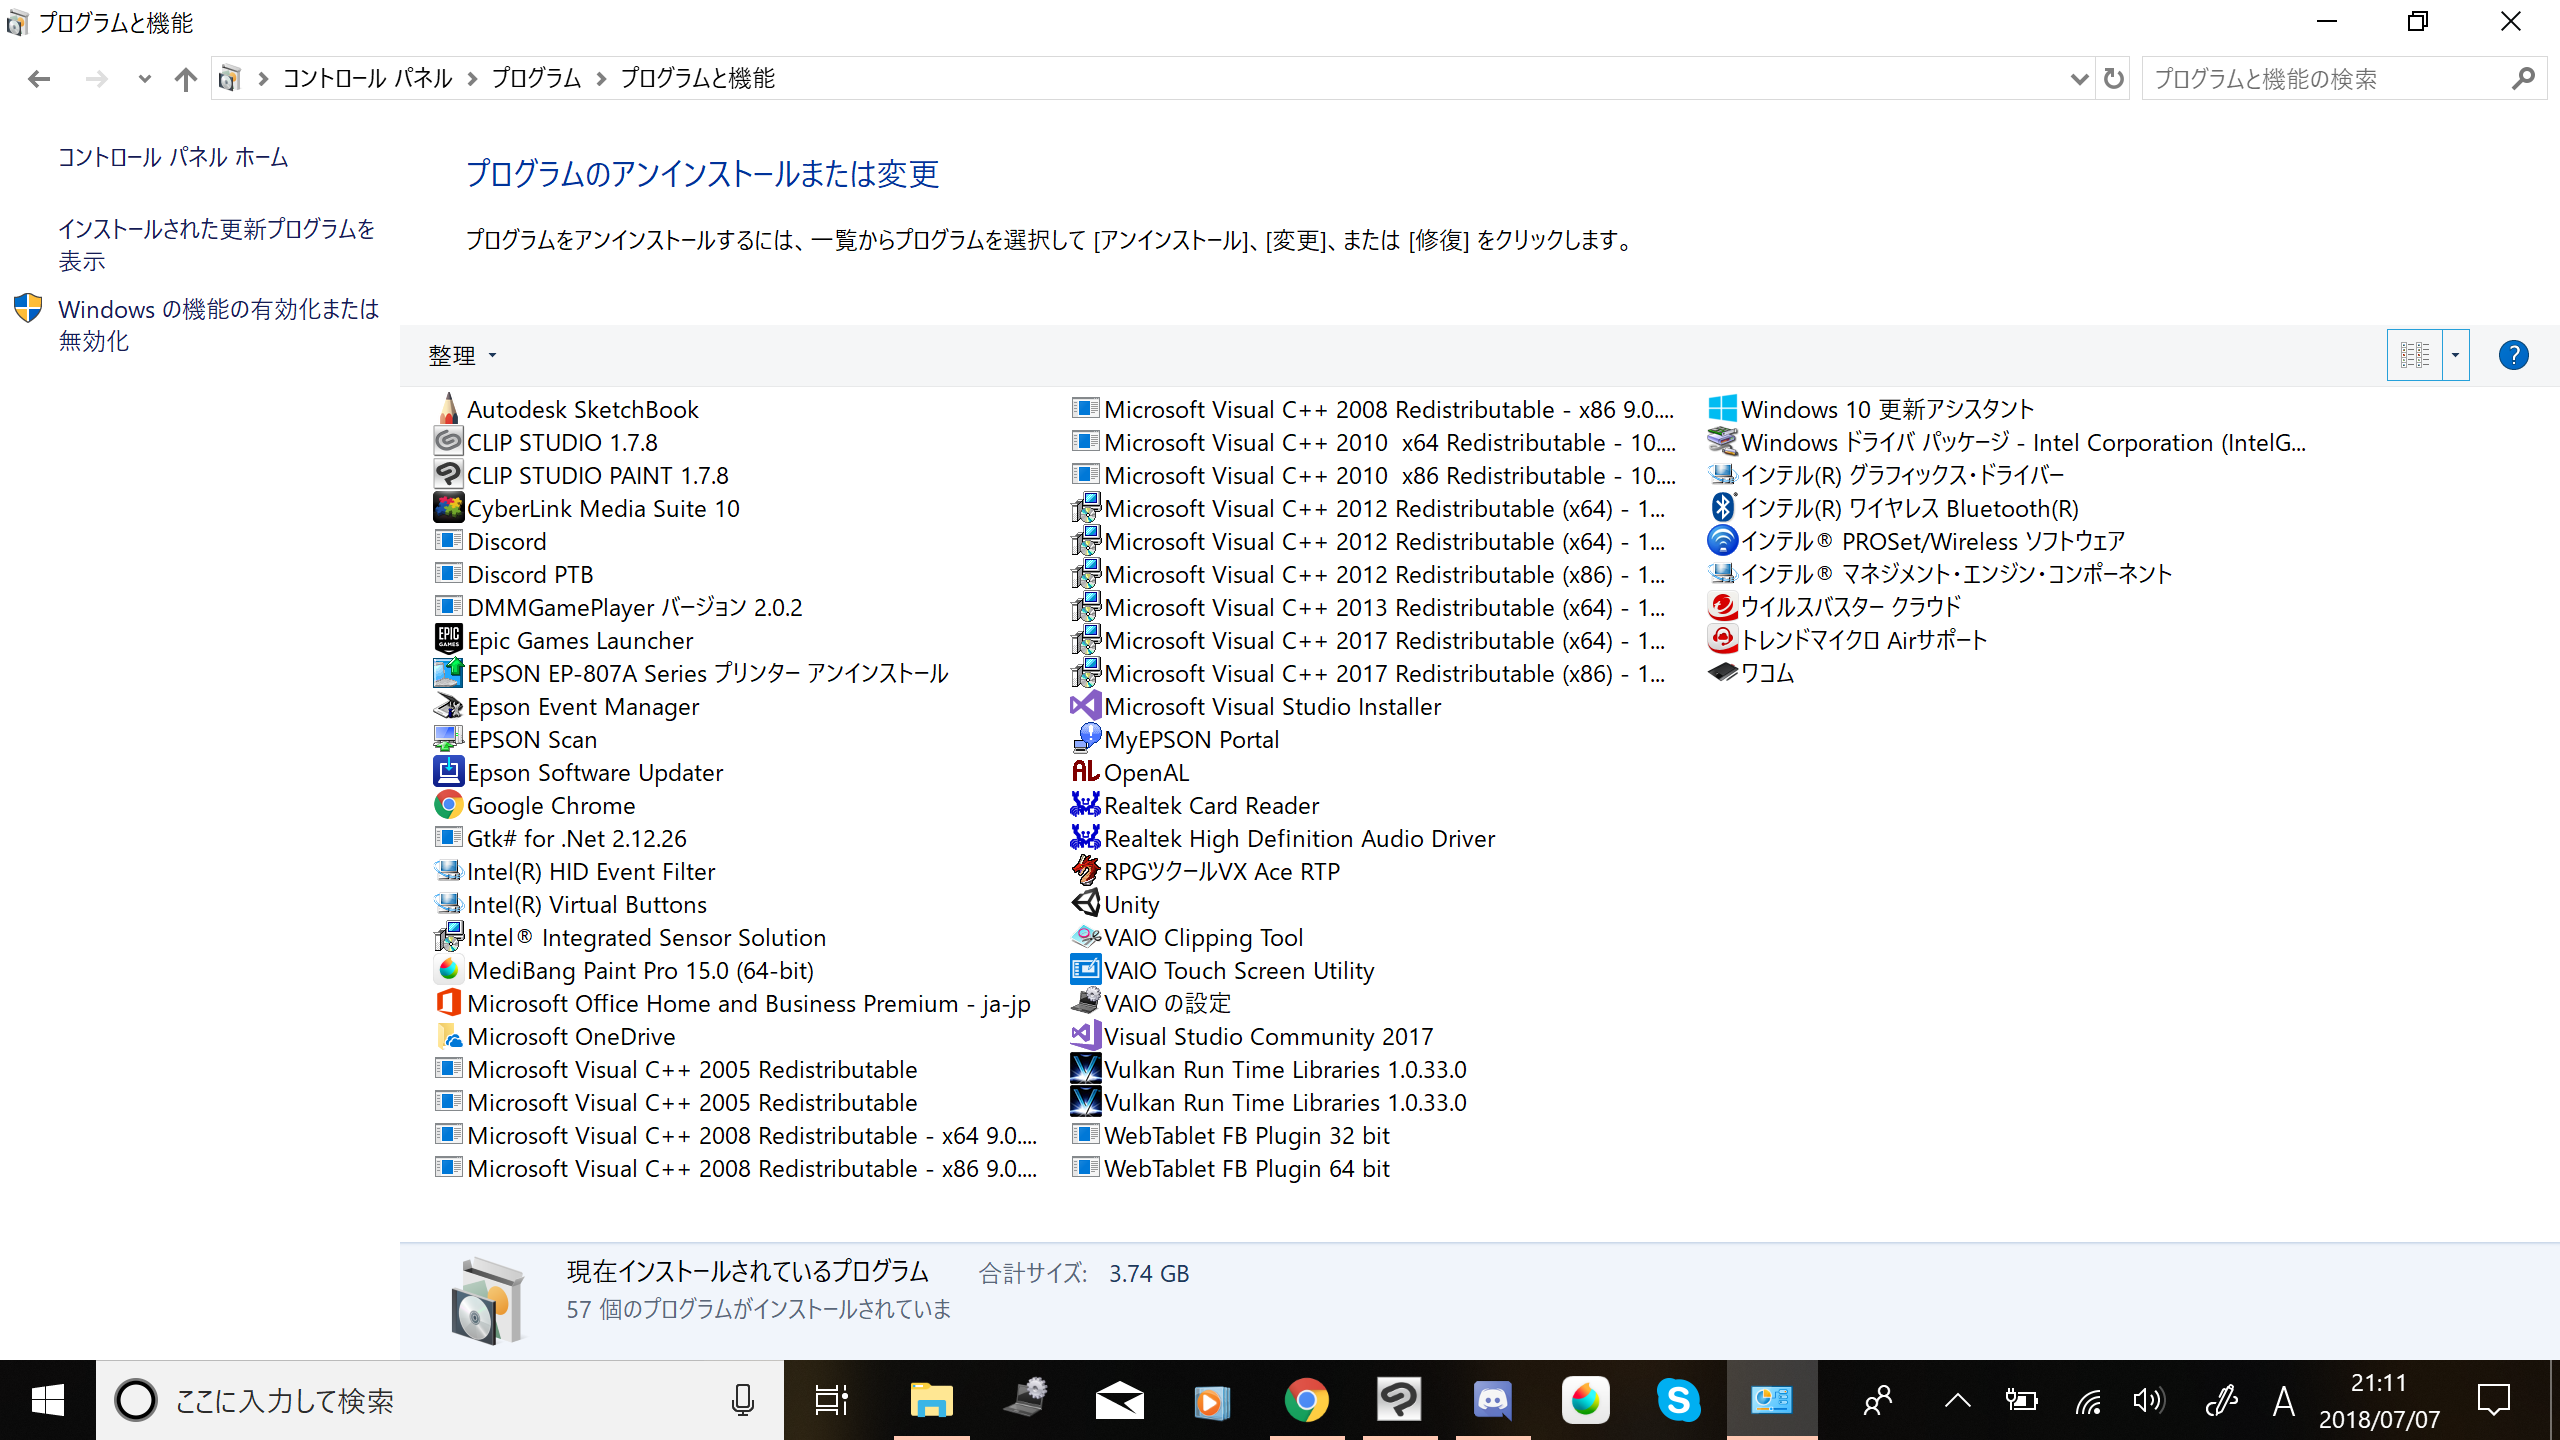The image size is (2560, 1440).
Task: Toggle the list view layout button
Action: (2414, 355)
